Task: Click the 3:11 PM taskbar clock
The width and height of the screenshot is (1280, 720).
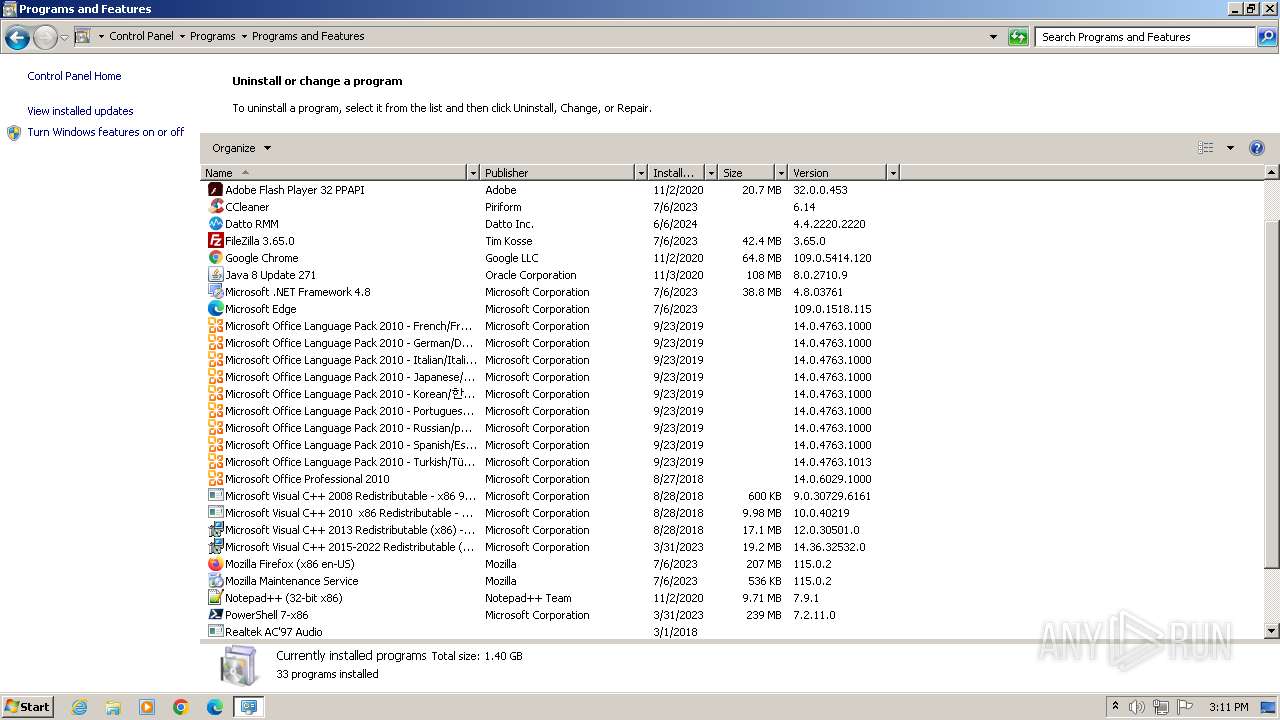Action: pos(1228,707)
